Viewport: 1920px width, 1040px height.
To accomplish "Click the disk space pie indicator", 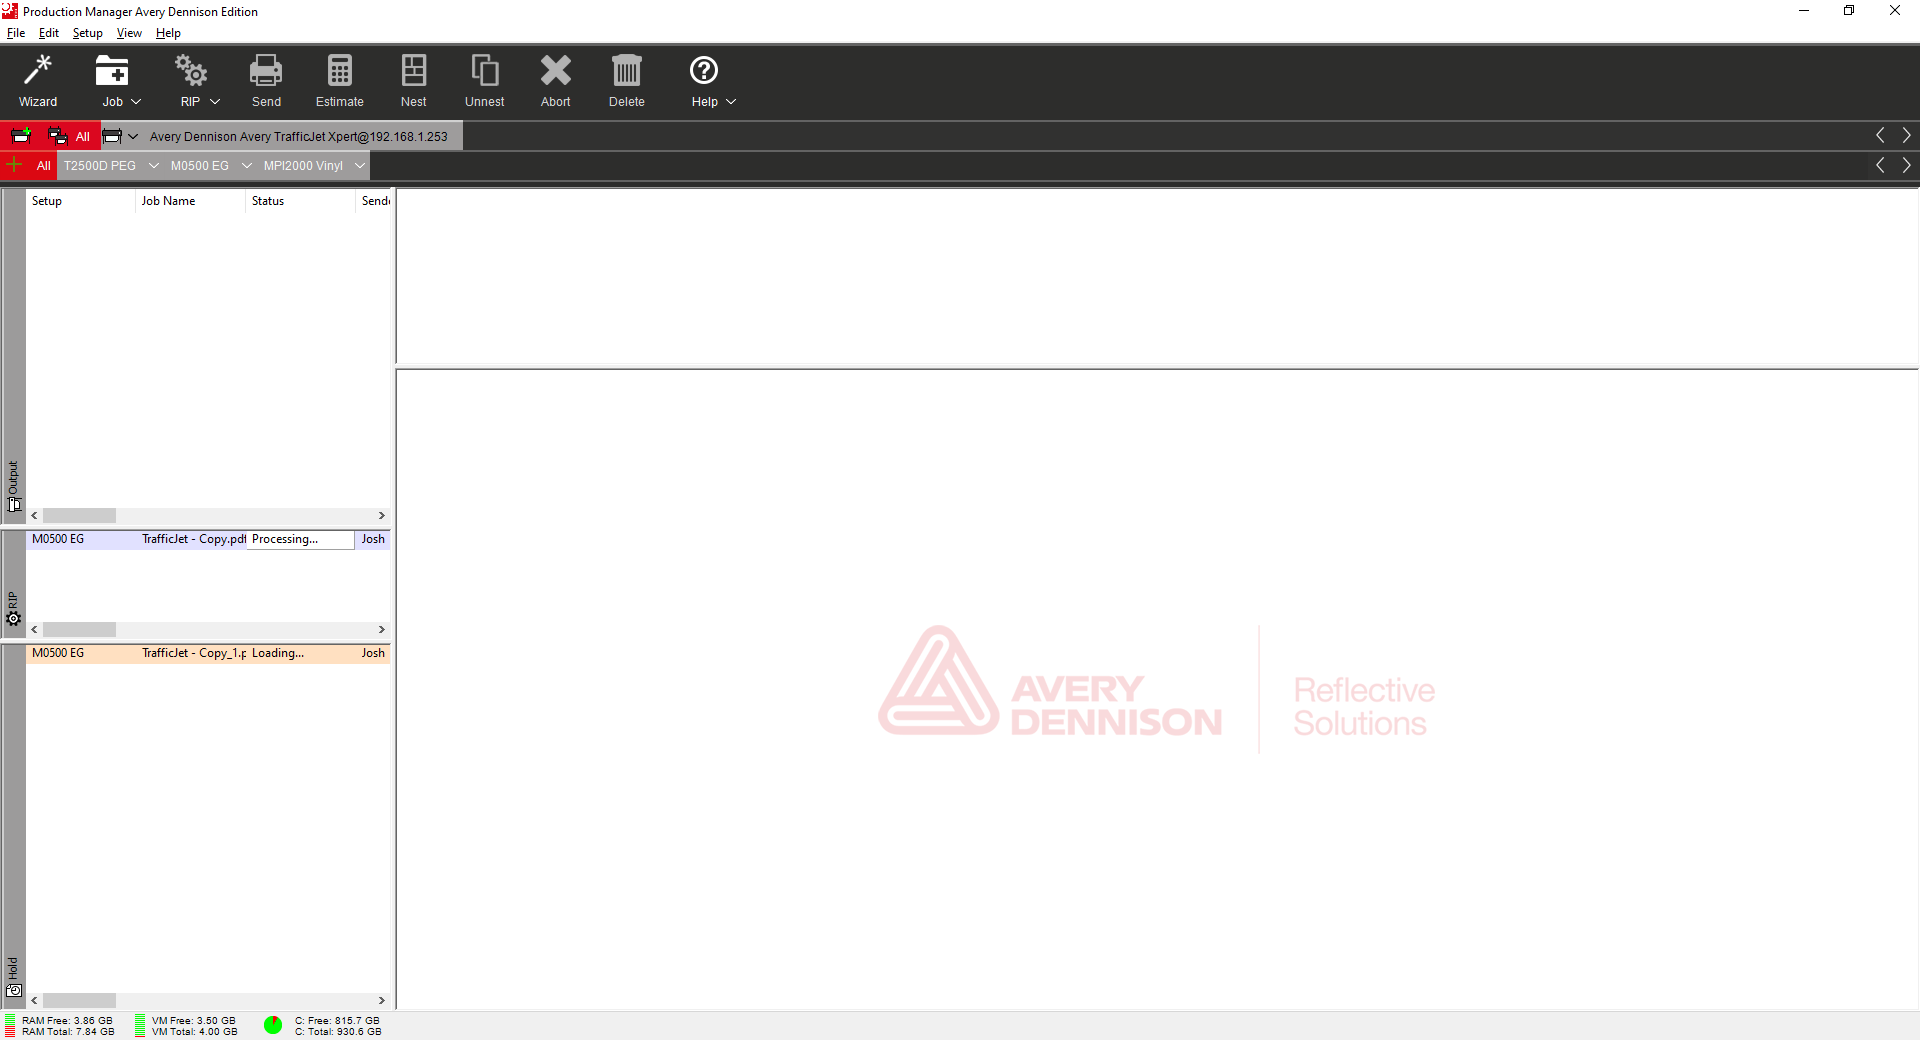I will click(273, 1025).
